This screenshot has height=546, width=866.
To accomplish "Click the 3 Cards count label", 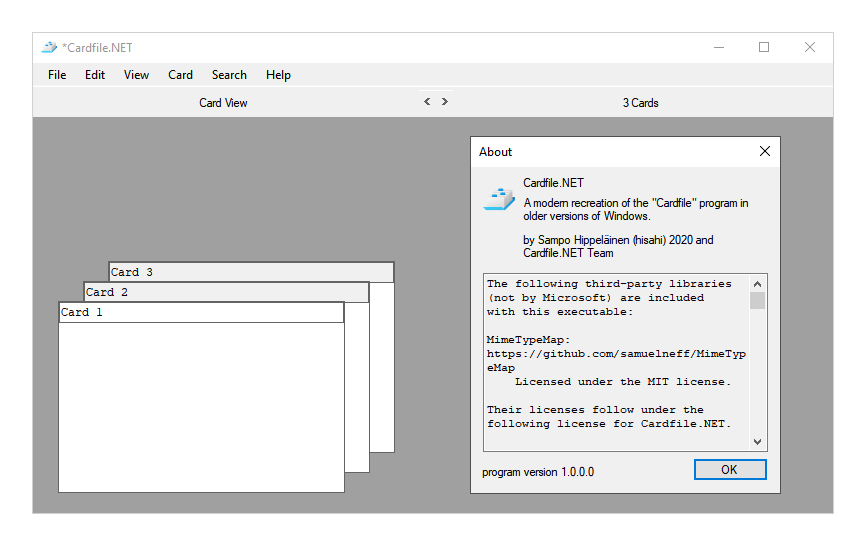I will coord(641,103).
